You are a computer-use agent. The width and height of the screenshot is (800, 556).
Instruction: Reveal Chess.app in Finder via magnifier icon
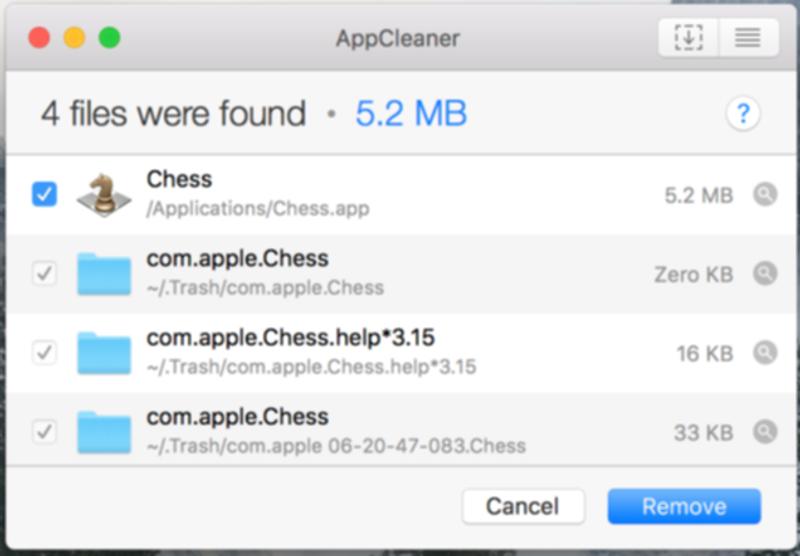pos(765,194)
